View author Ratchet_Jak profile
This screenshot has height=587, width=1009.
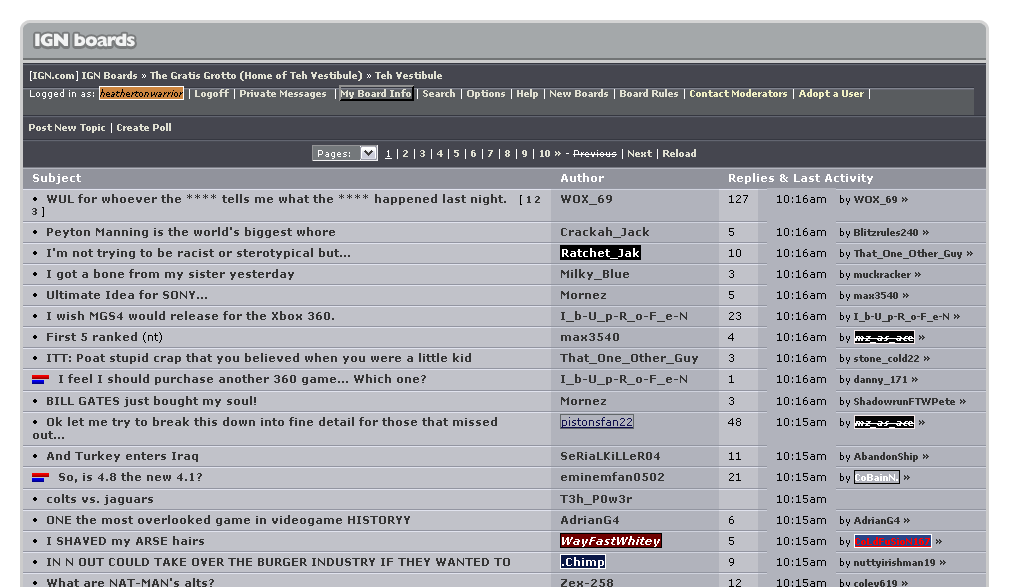coord(600,253)
